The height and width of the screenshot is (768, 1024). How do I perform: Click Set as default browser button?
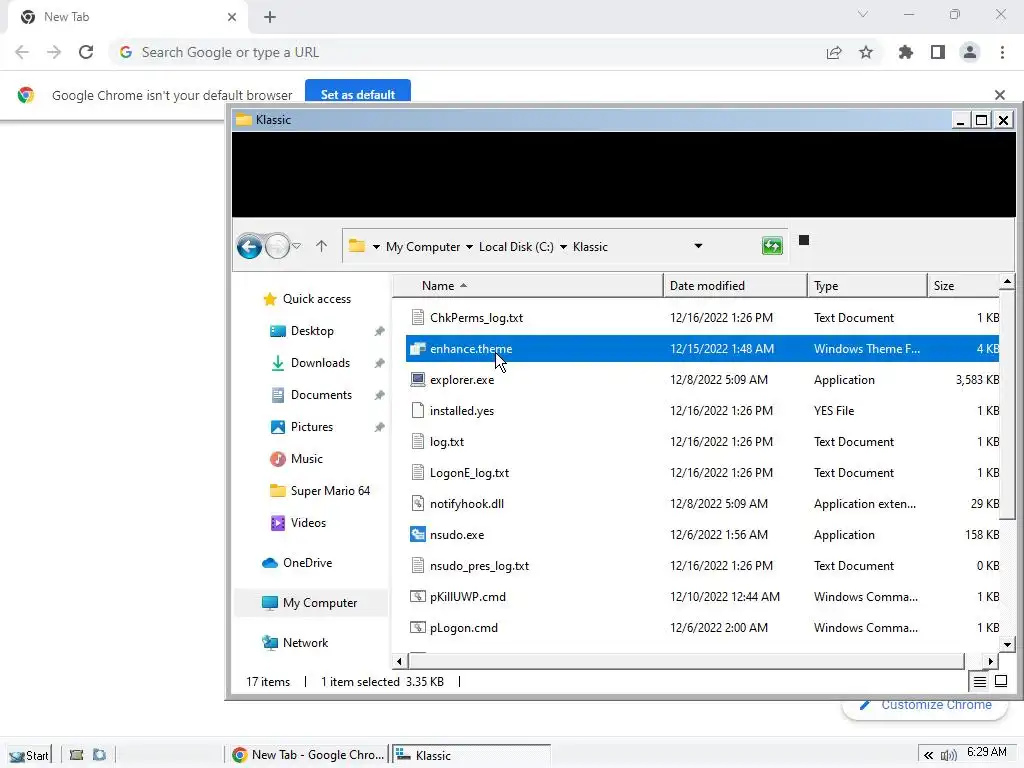(x=358, y=93)
